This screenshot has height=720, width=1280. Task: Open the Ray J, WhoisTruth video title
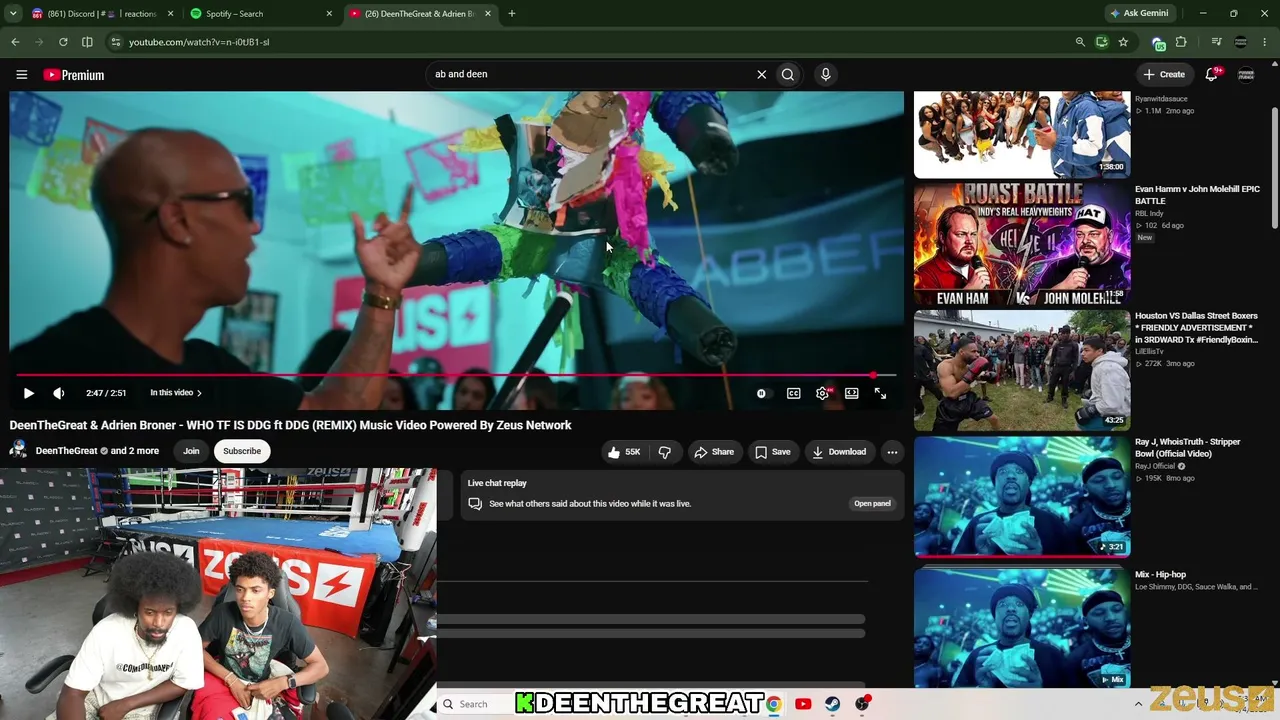(x=1187, y=448)
